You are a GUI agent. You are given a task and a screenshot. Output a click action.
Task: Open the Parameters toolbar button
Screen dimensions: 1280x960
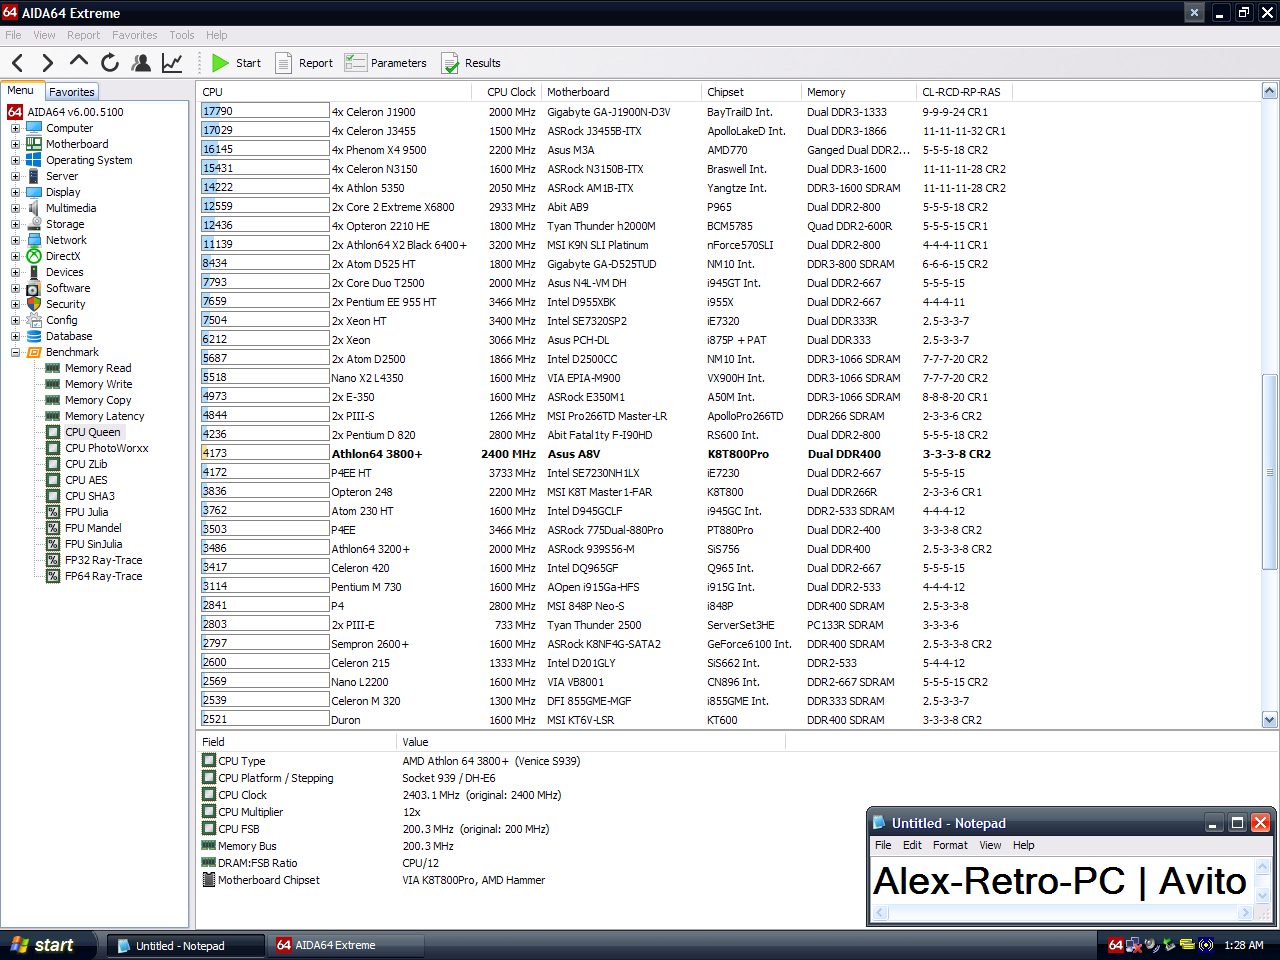tap(385, 63)
